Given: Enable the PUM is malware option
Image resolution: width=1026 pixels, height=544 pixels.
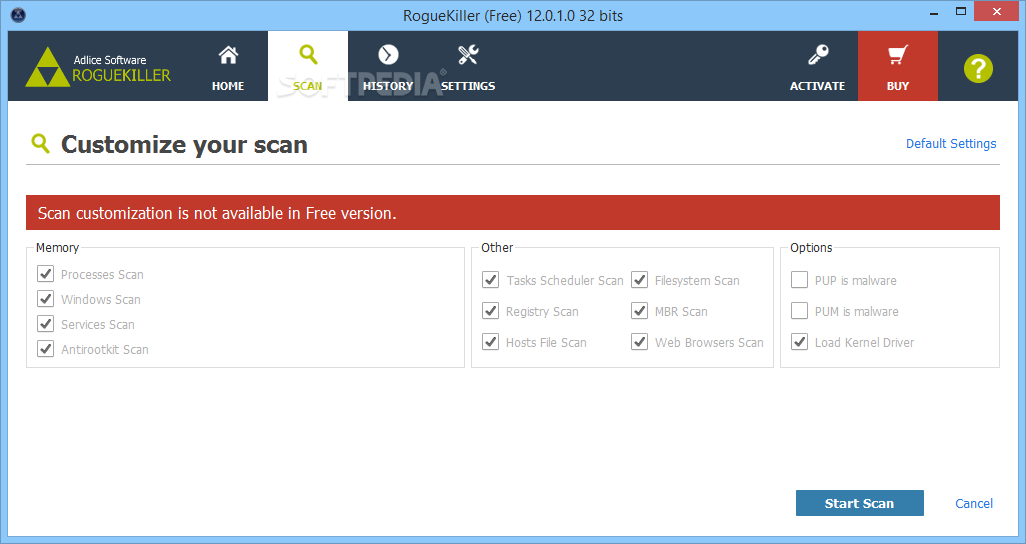Looking at the screenshot, I should 799,310.
